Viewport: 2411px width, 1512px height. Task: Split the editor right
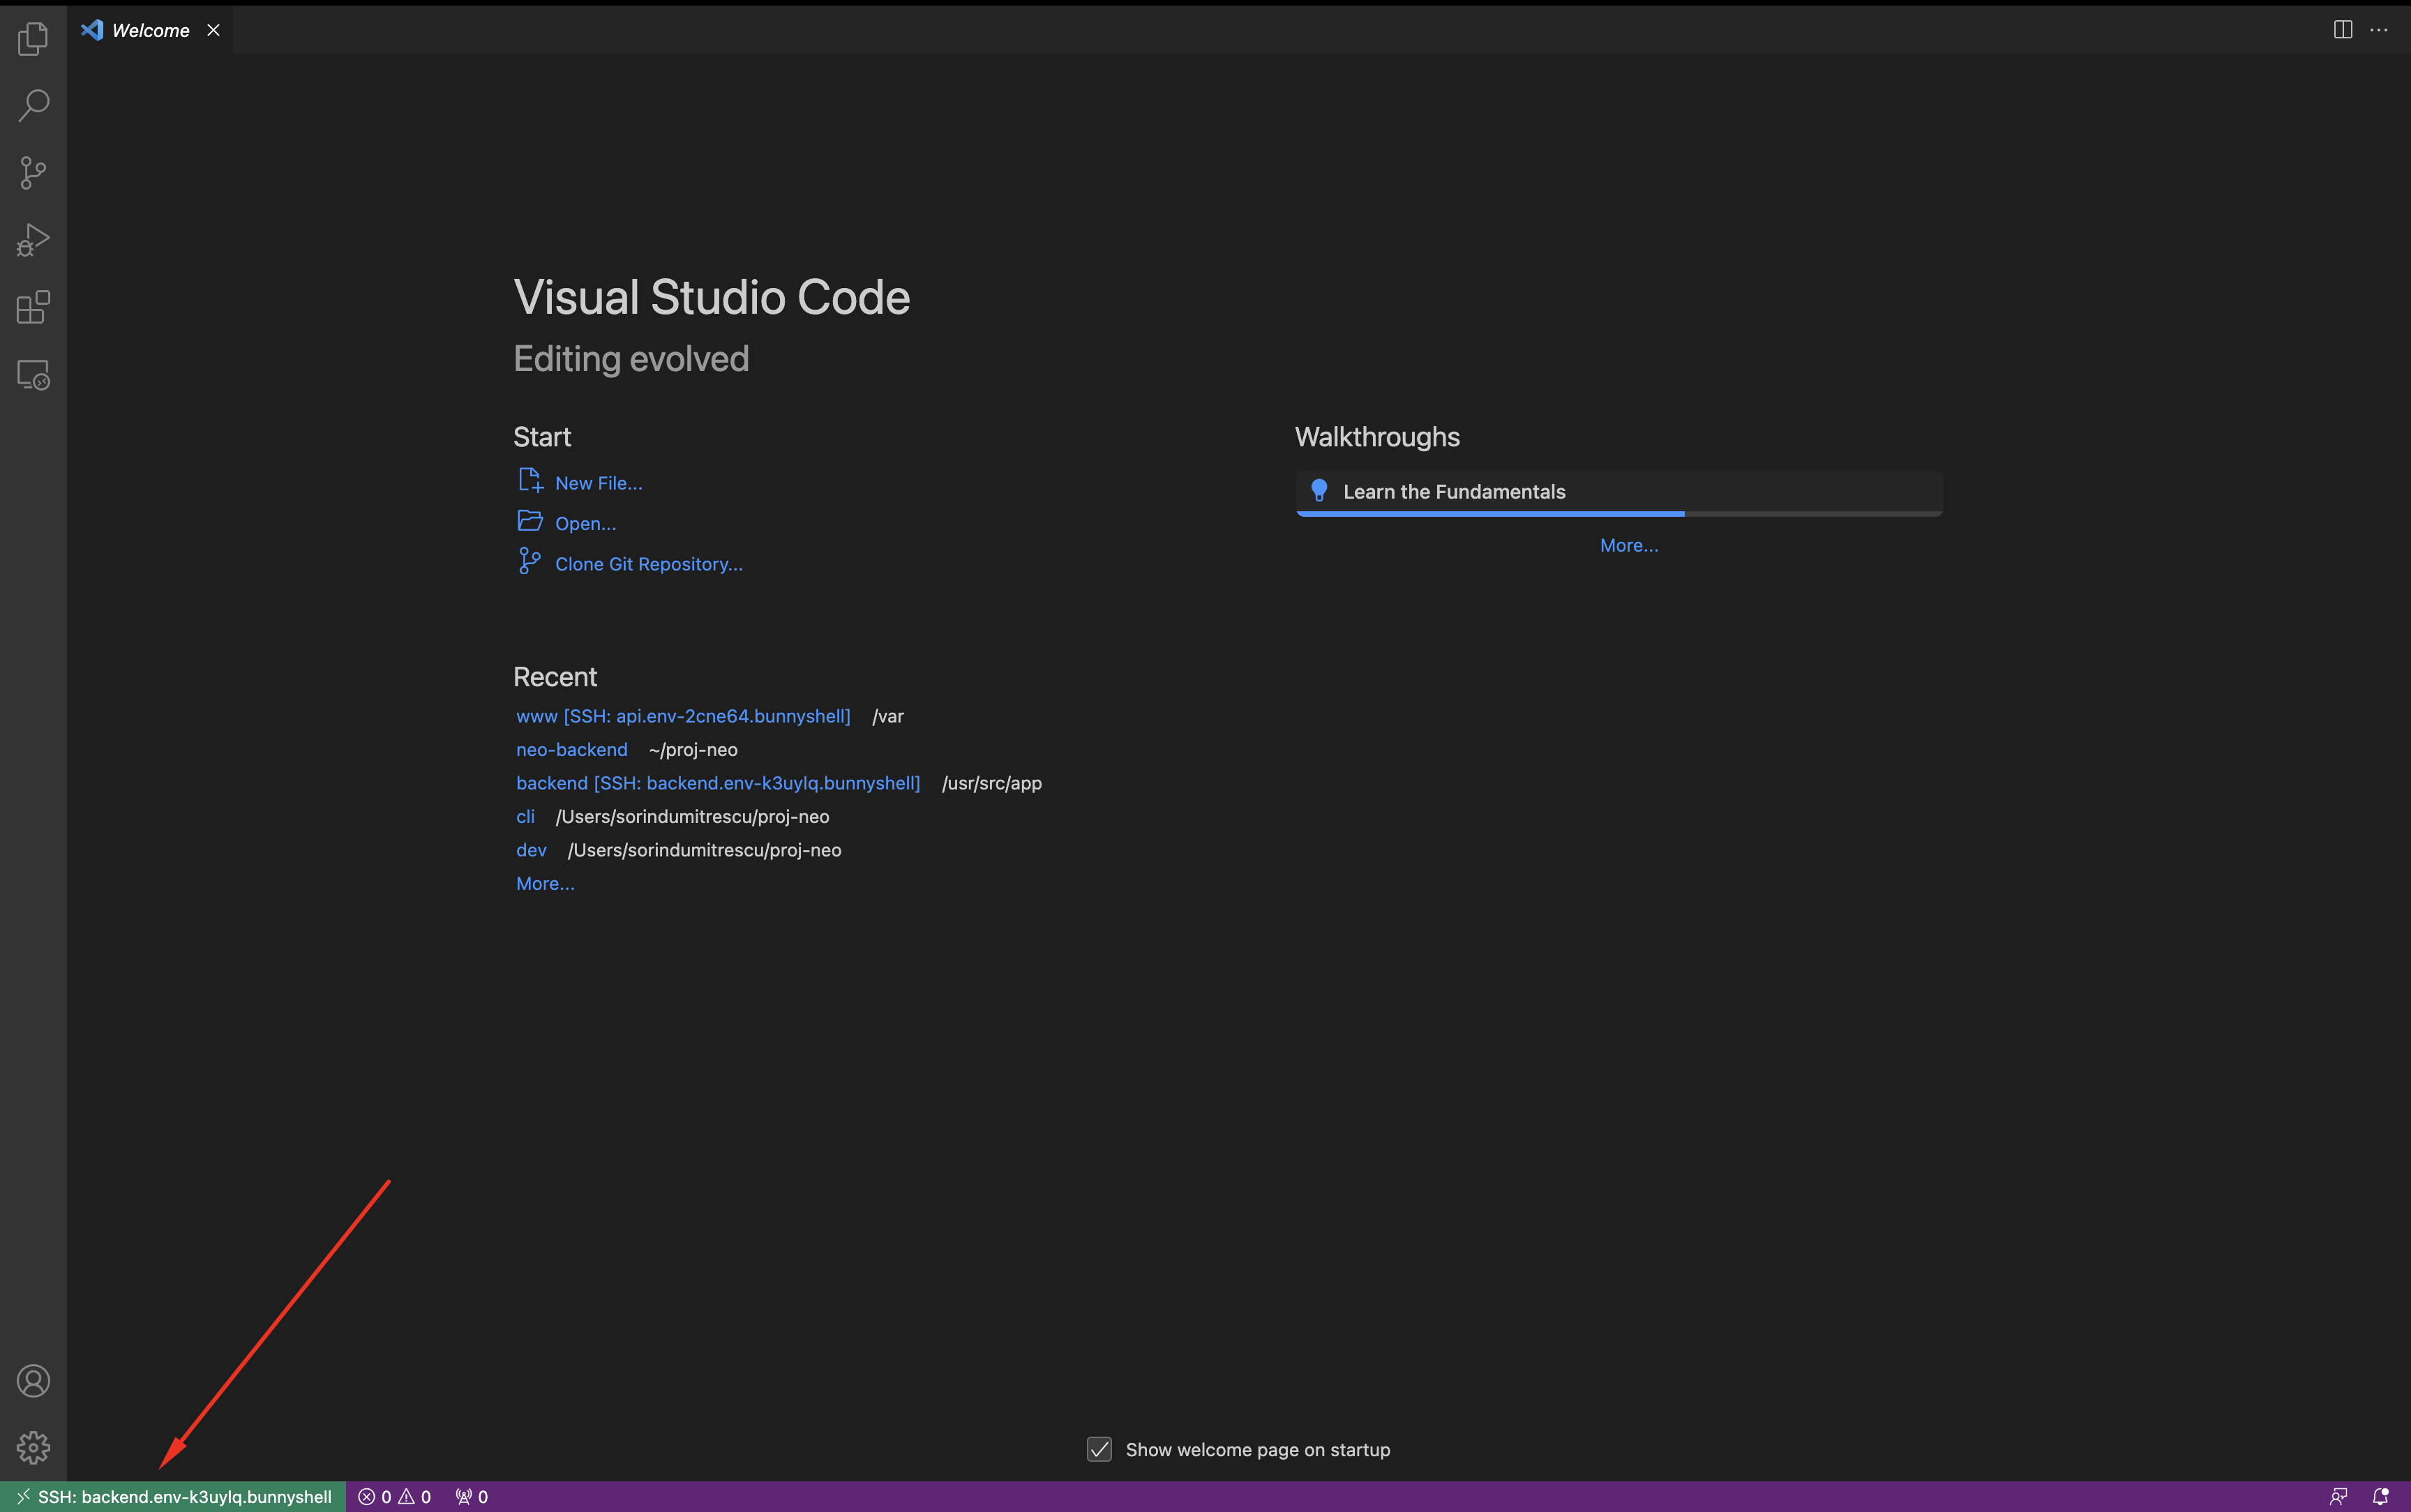tap(2342, 30)
